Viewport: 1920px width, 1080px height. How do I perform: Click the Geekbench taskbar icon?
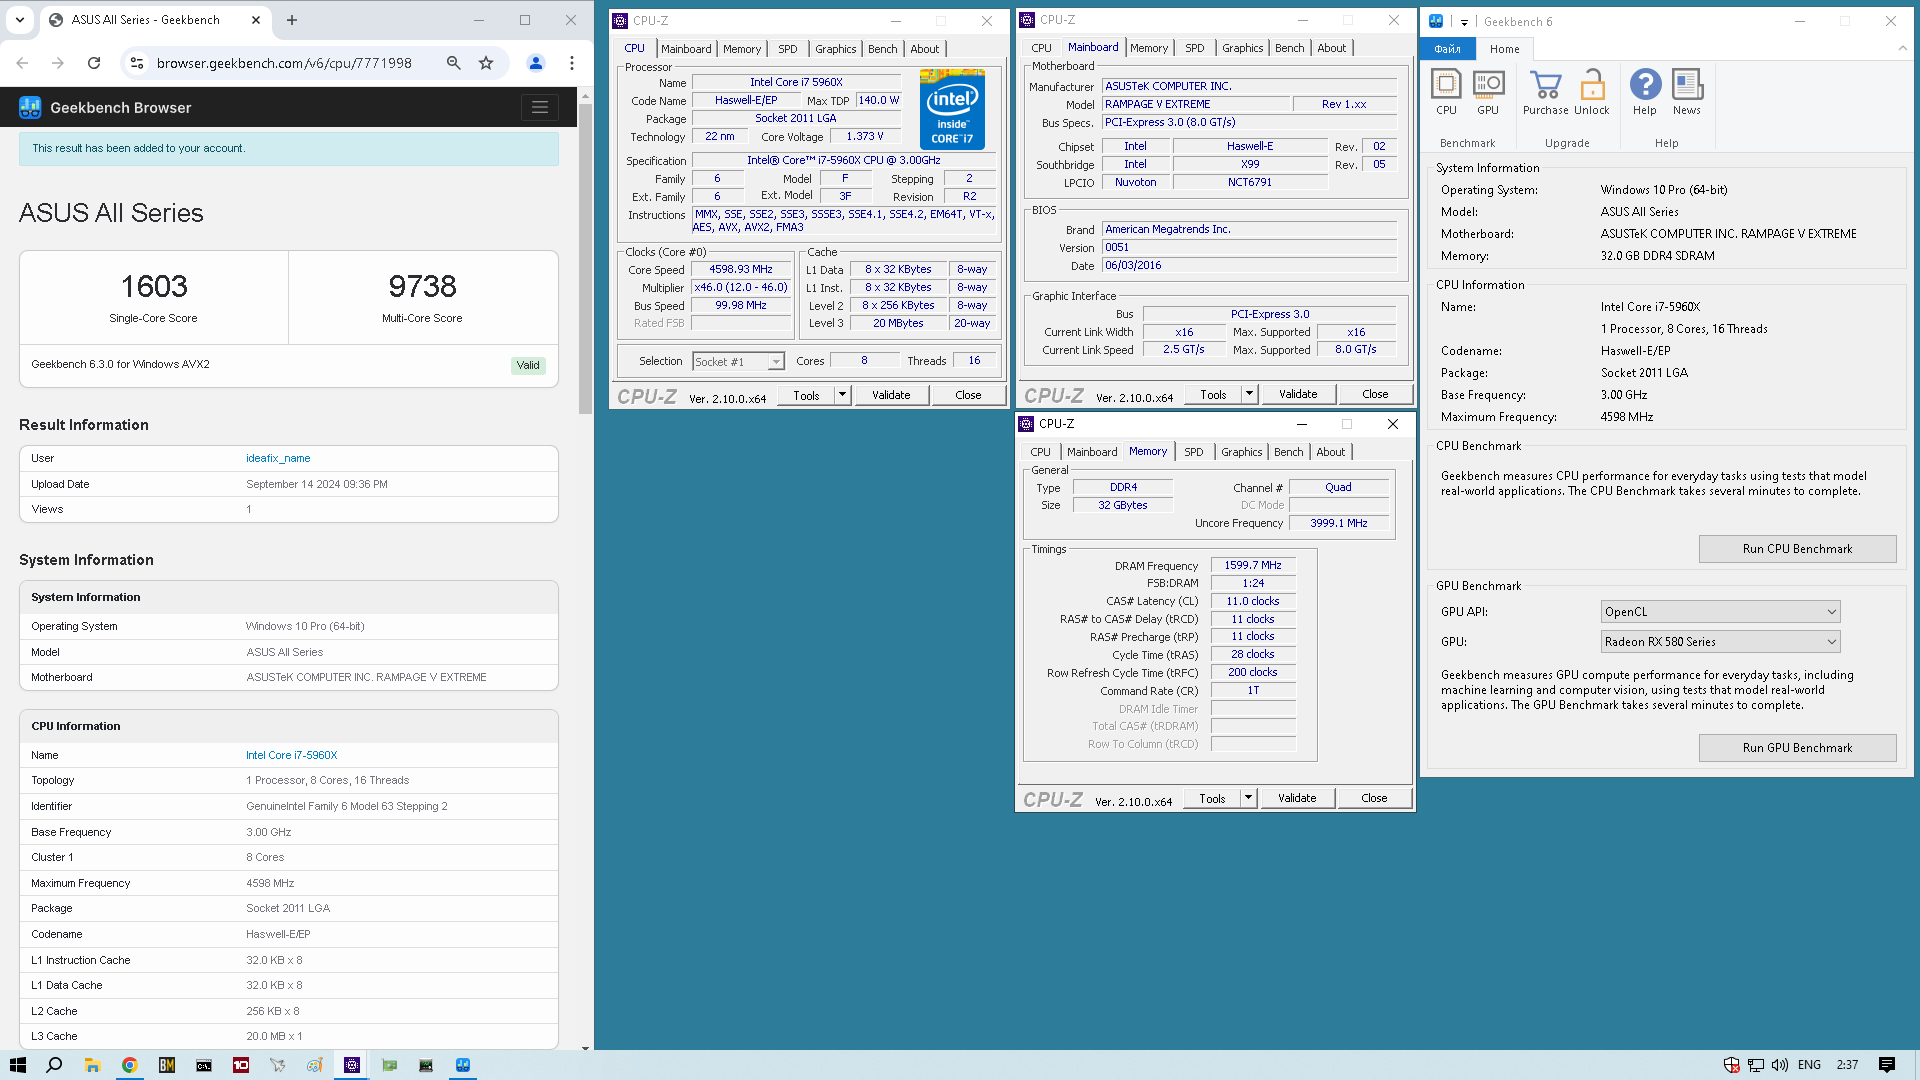click(x=462, y=1065)
